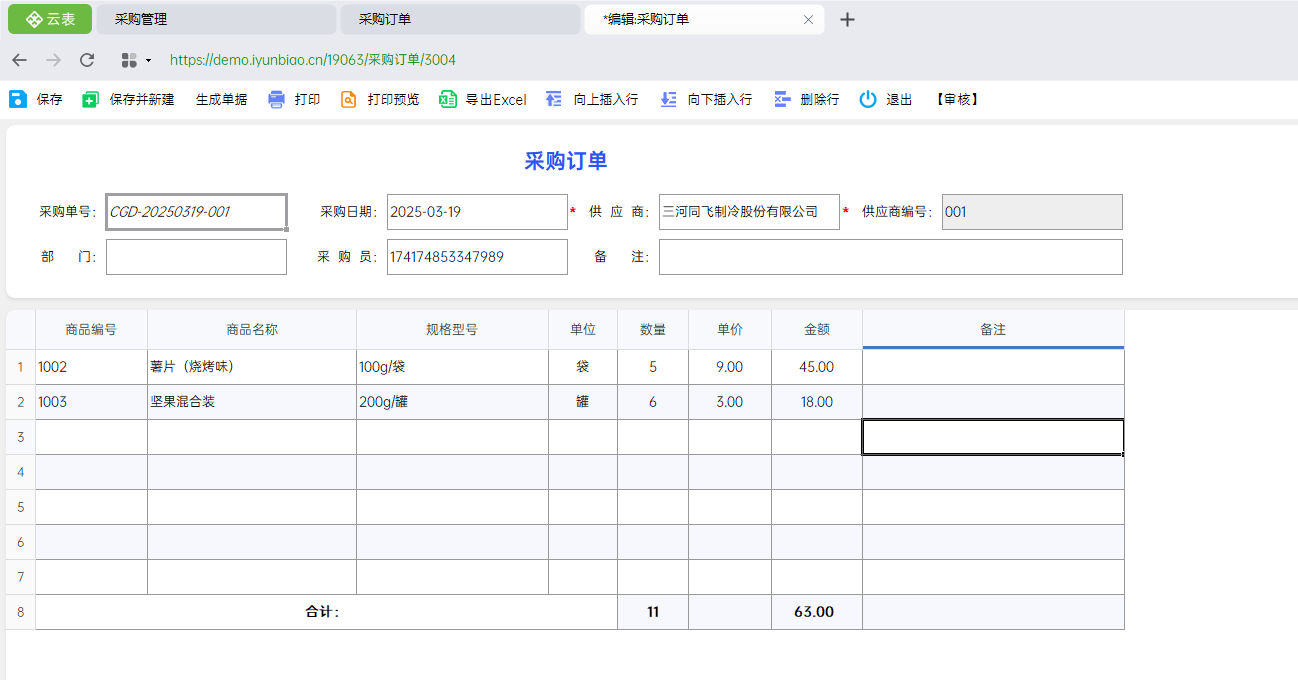Select the *编辑:采购订单 tab
The height and width of the screenshot is (680, 1298).
[x=704, y=19]
